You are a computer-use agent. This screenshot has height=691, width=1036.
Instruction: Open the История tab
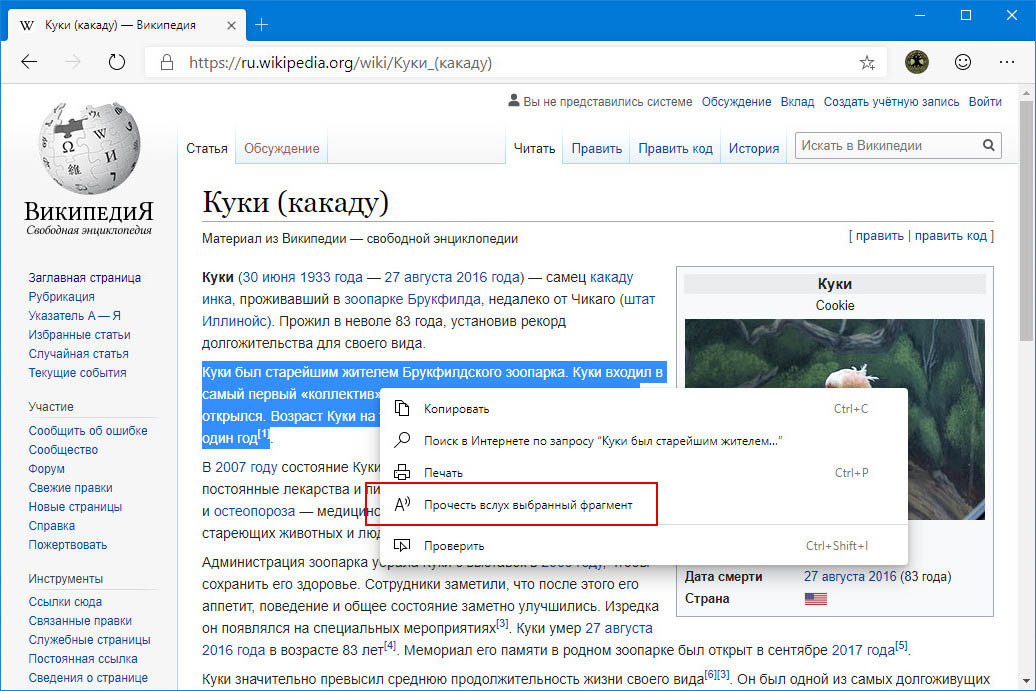point(754,149)
